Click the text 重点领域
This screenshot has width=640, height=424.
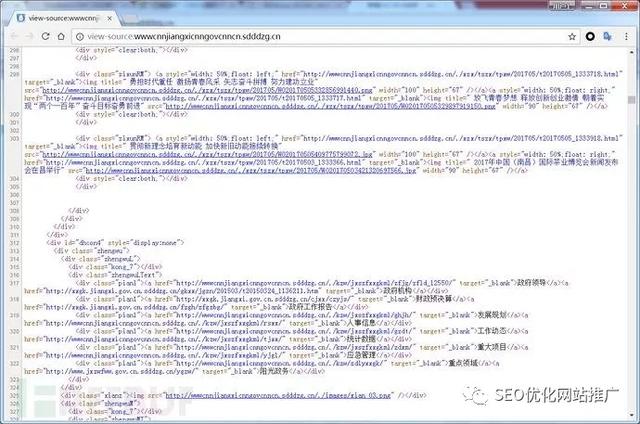pos(463,363)
